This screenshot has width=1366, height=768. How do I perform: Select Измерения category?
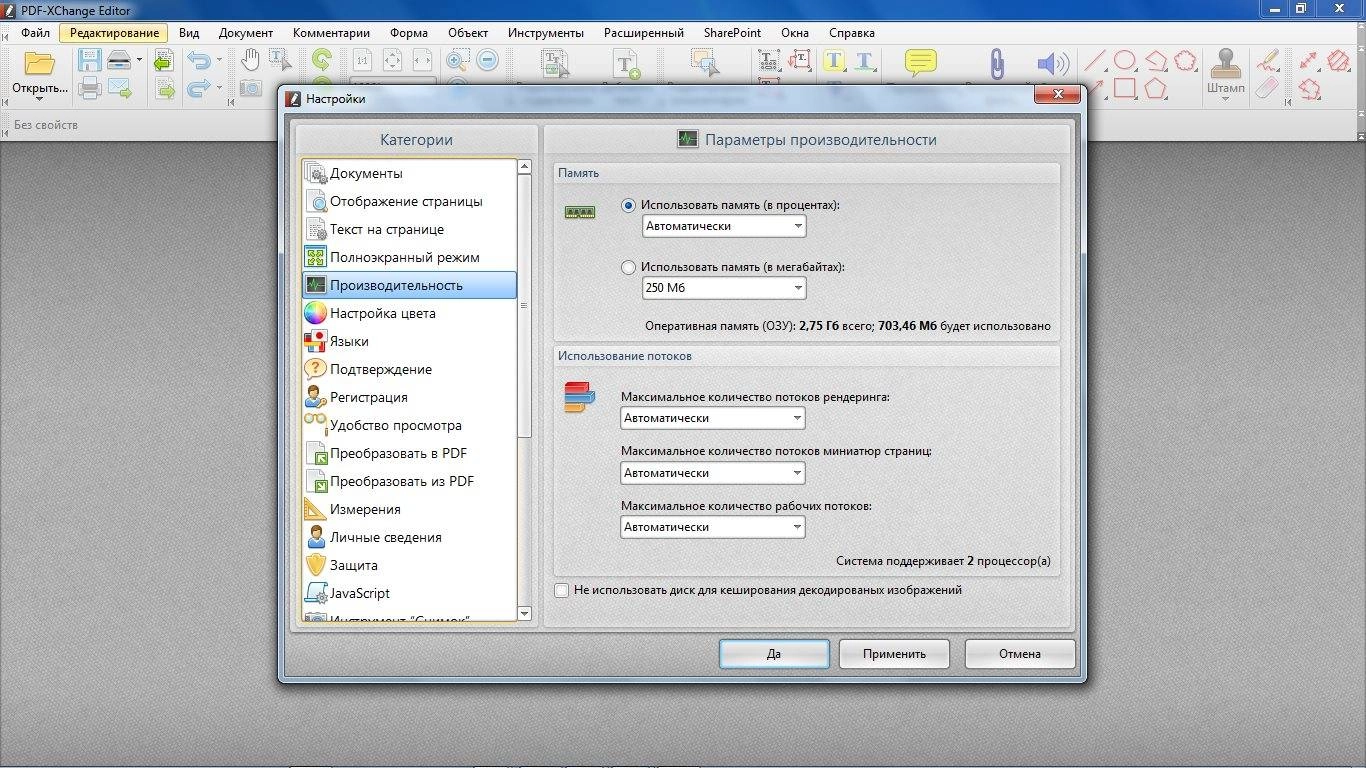tap(409, 509)
